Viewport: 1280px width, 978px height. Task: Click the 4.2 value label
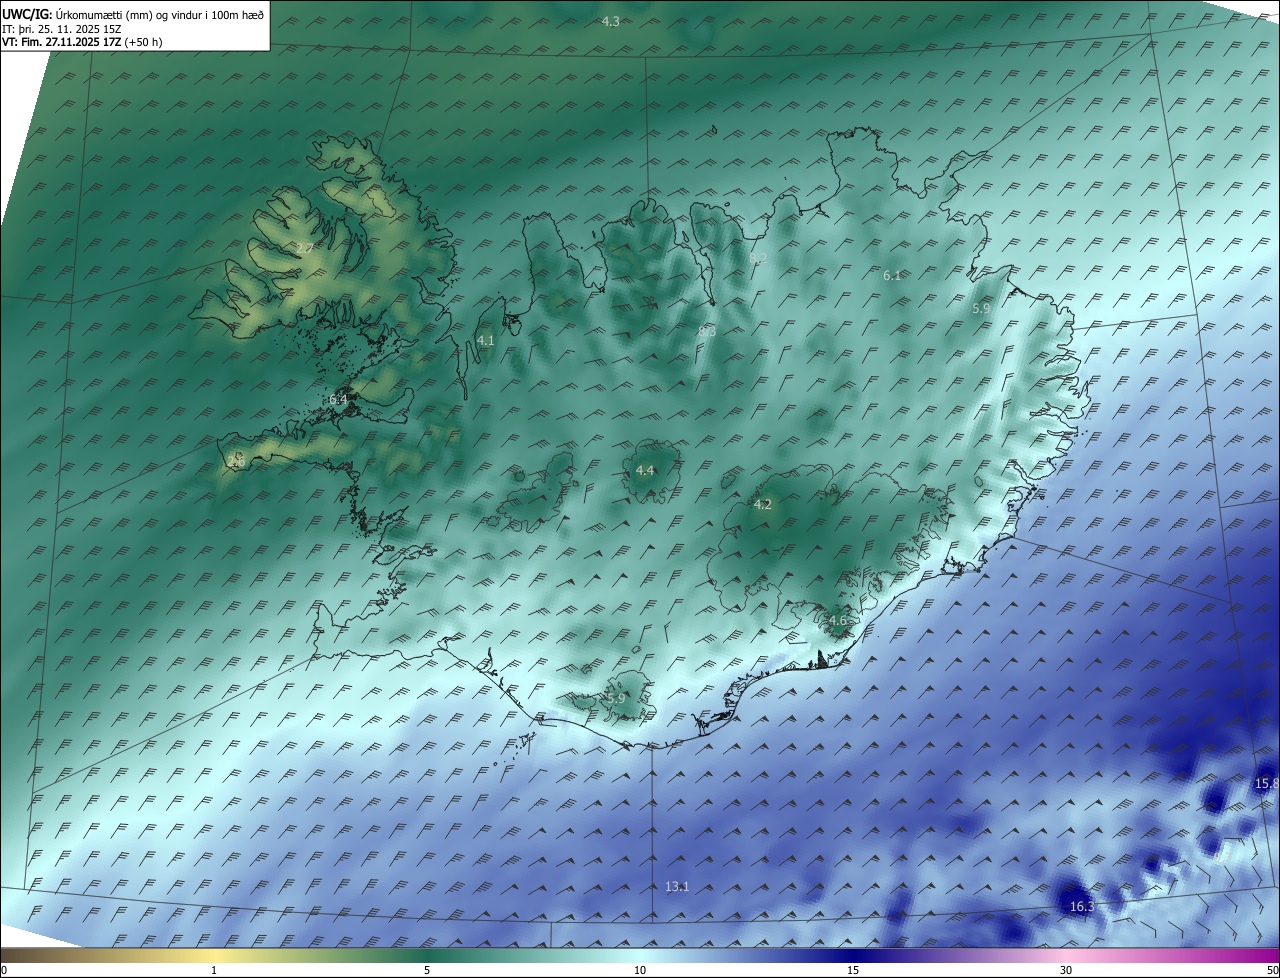coord(762,504)
